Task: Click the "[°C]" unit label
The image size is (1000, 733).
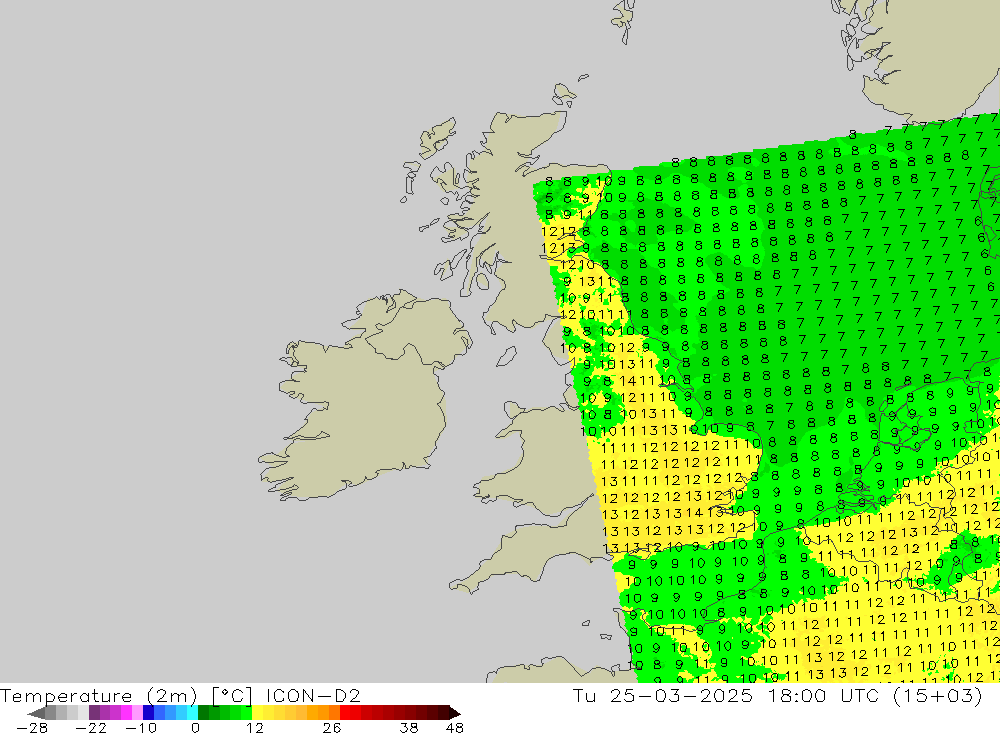Action: tap(232, 696)
